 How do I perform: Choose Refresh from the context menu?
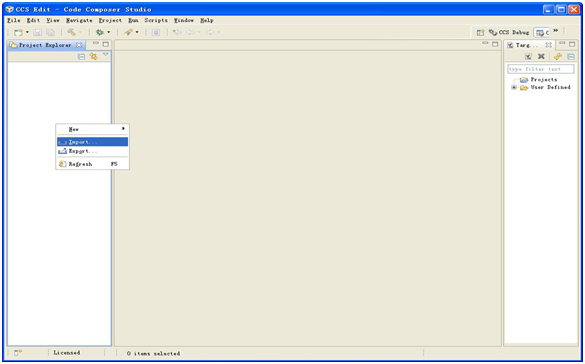click(93, 164)
